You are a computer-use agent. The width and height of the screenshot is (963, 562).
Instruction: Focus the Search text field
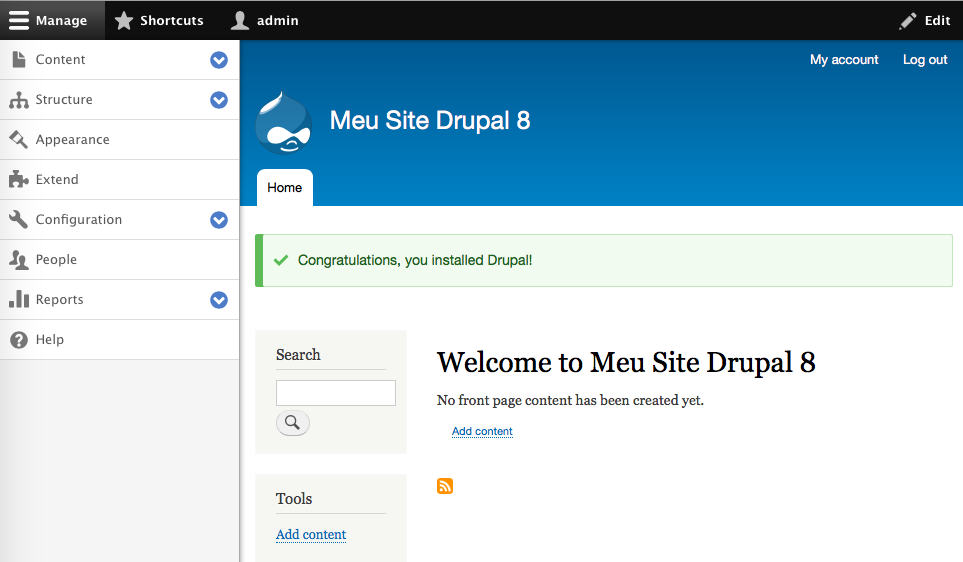[x=336, y=393]
